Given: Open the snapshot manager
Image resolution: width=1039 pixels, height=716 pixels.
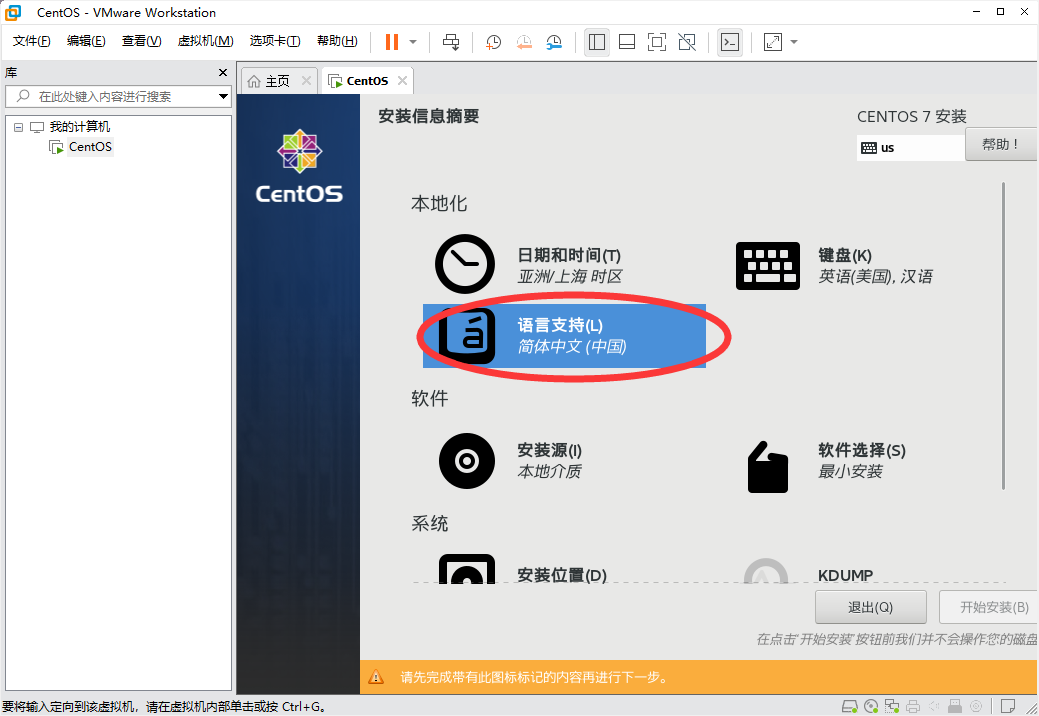Looking at the screenshot, I should [x=554, y=42].
